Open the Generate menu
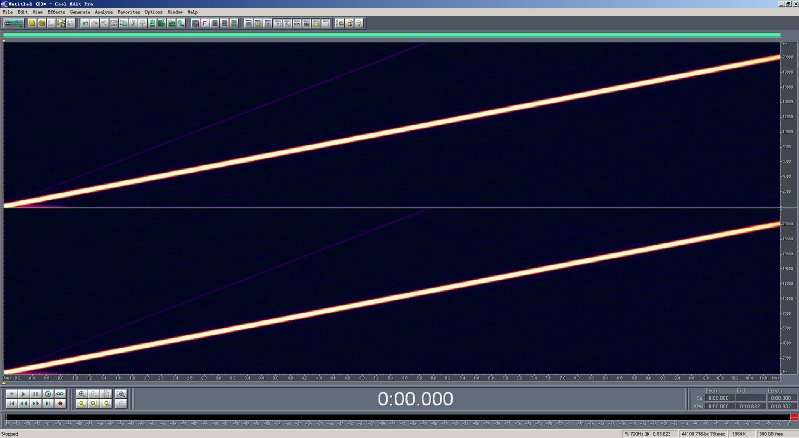The width and height of the screenshot is (799, 438). [x=78, y=11]
